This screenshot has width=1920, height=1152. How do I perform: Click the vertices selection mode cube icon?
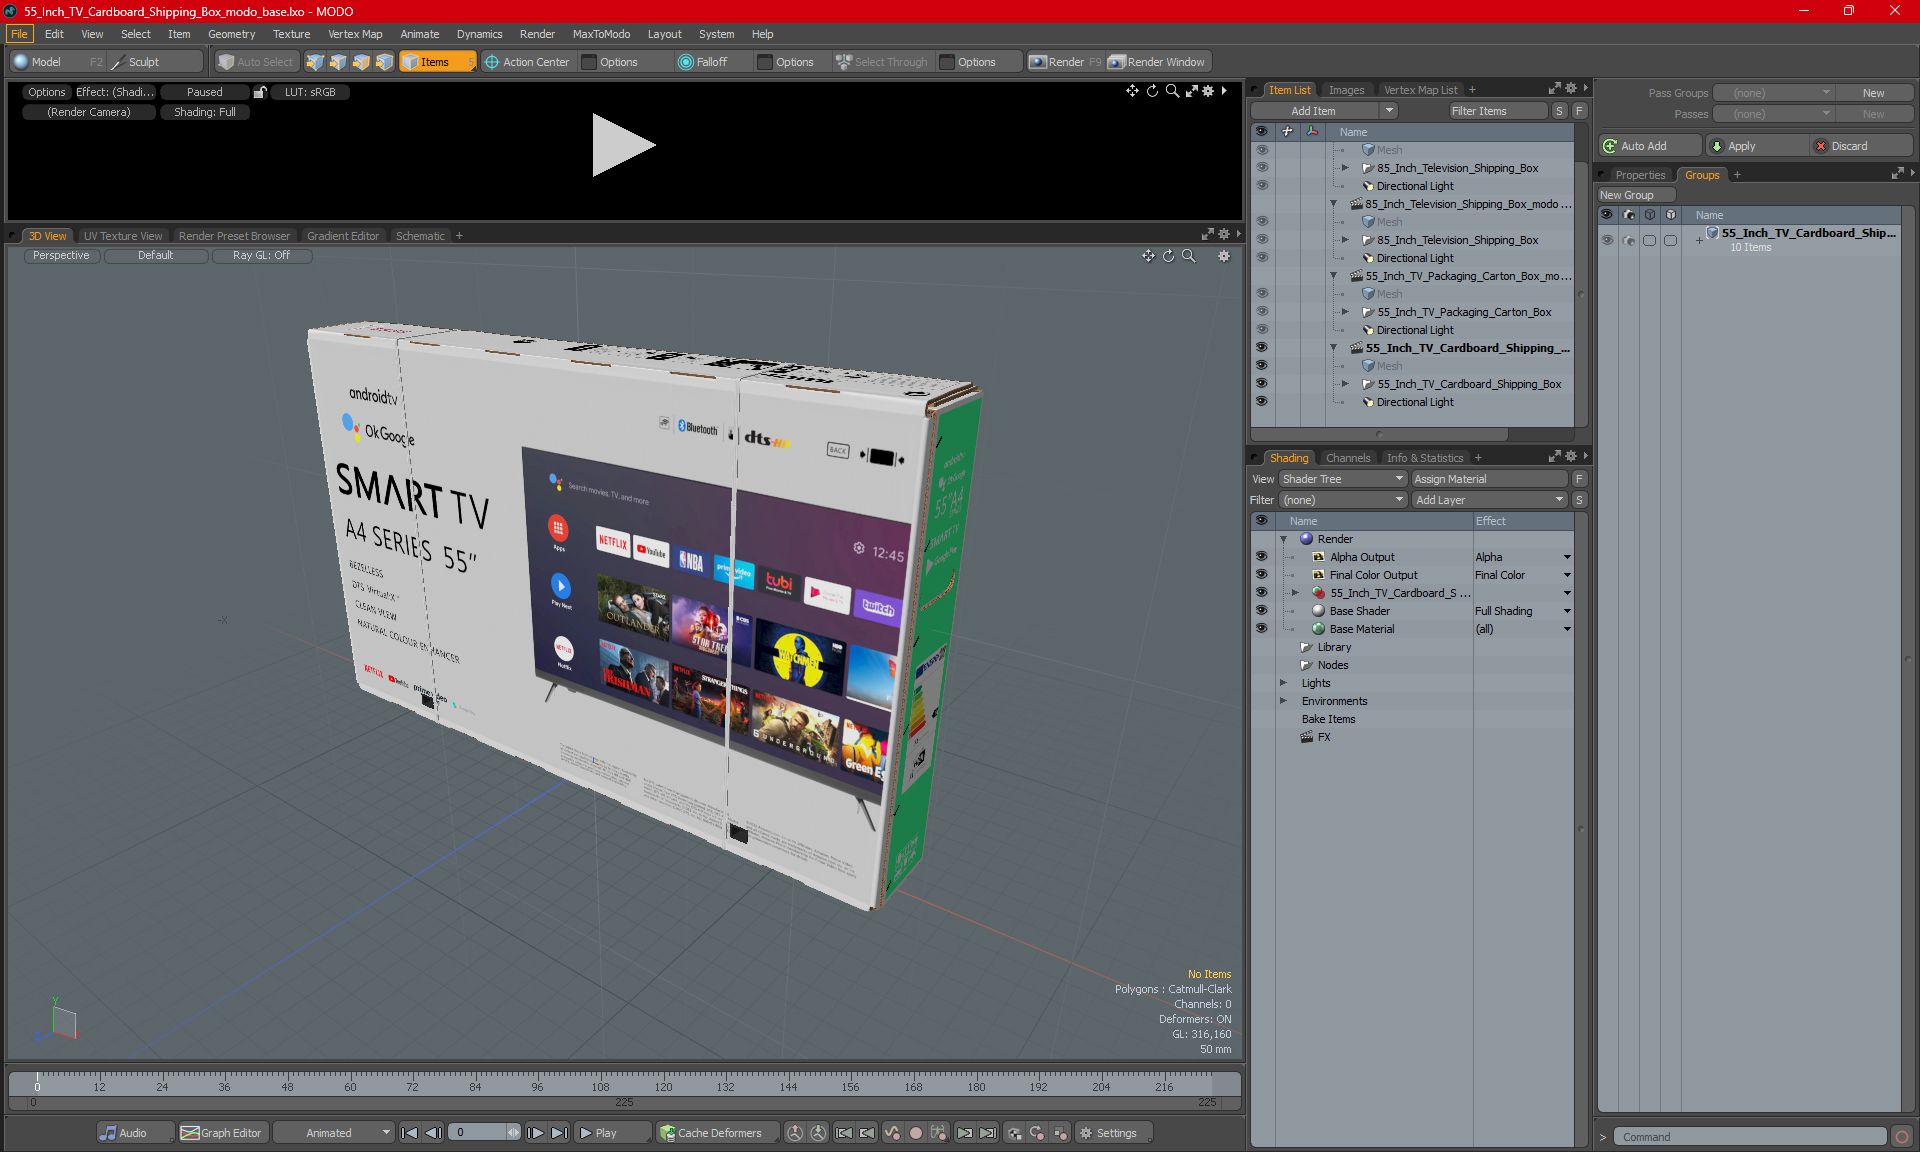pyautogui.click(x=315, y=62)
